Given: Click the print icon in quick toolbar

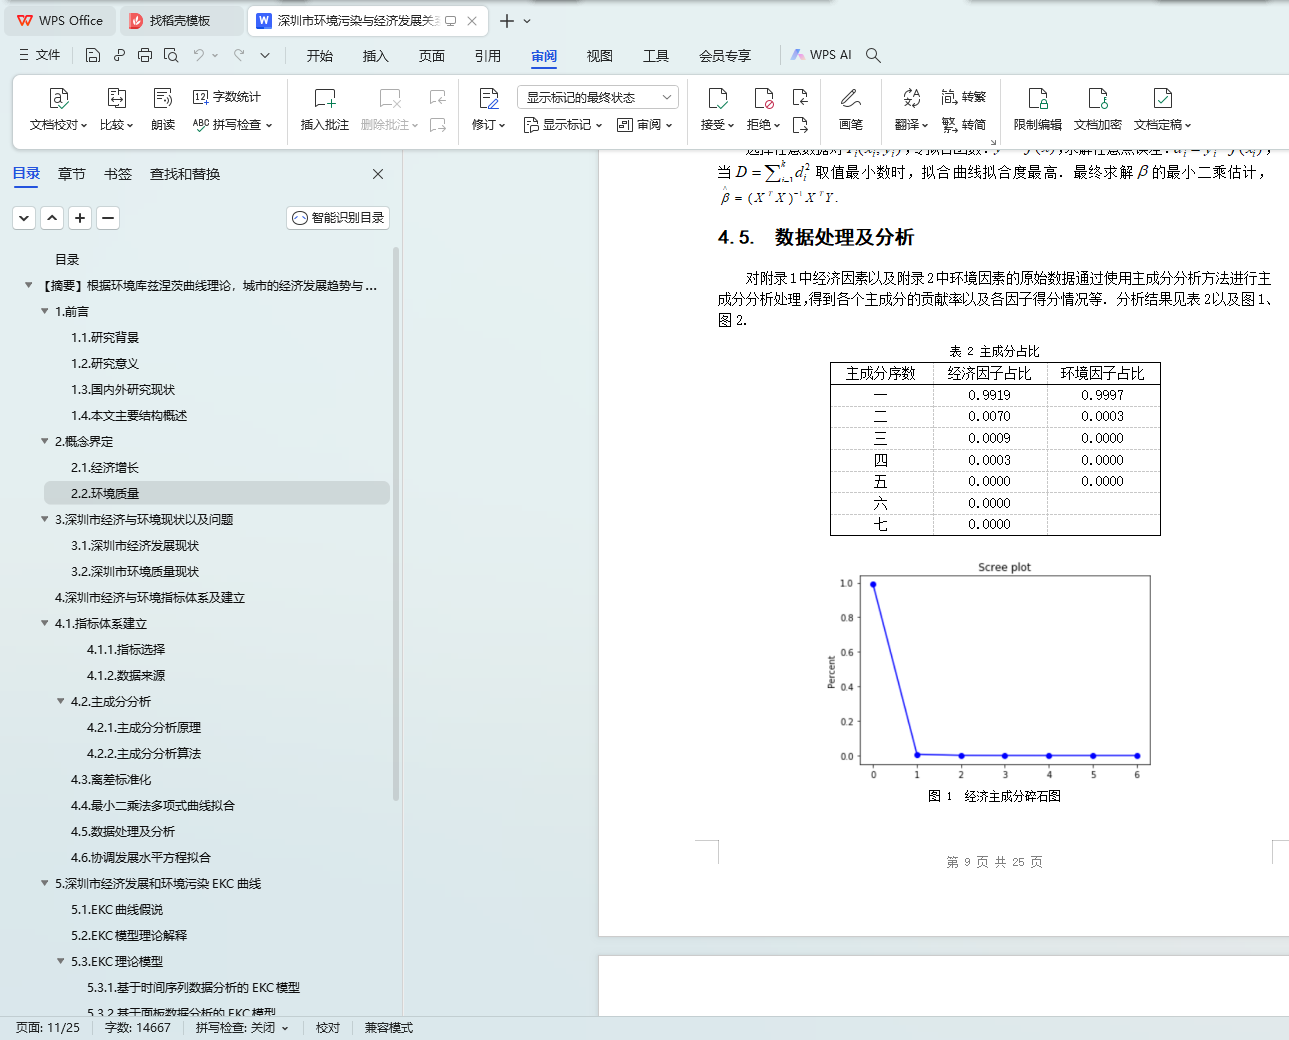Looking at the screenshot, I should point(145,55).
